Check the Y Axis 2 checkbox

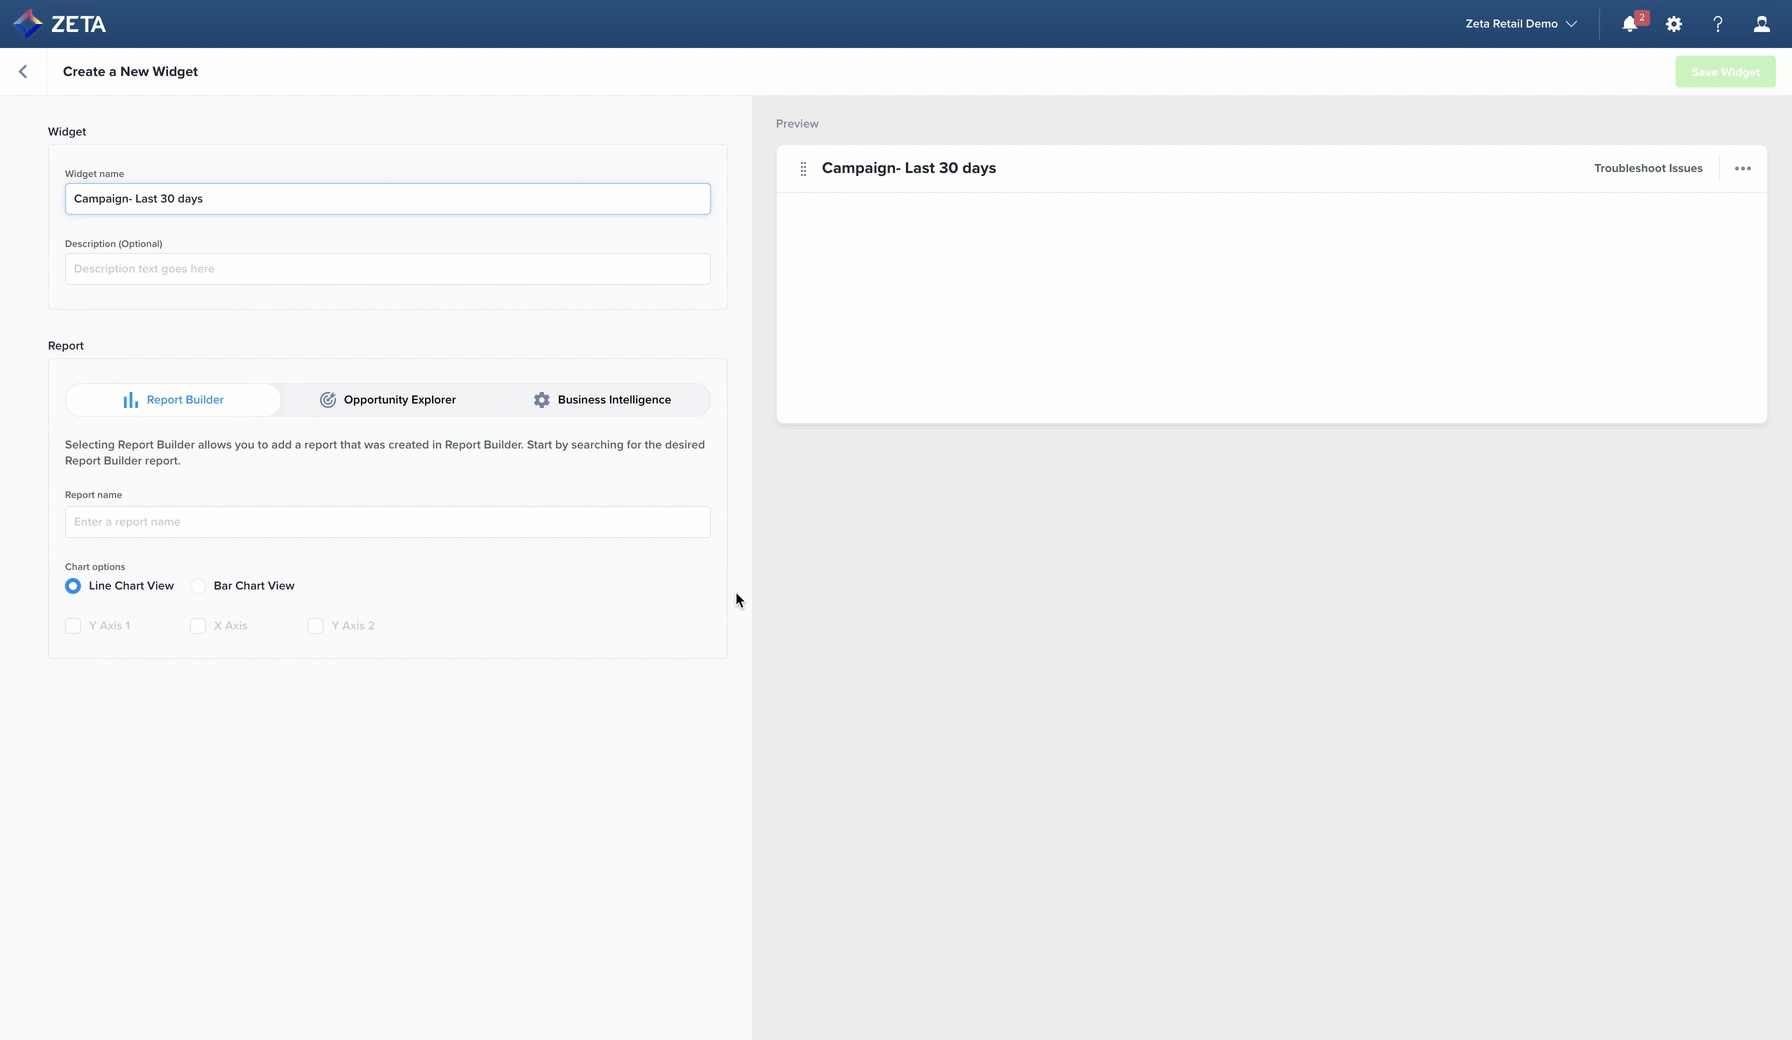(x=315, y=626)
